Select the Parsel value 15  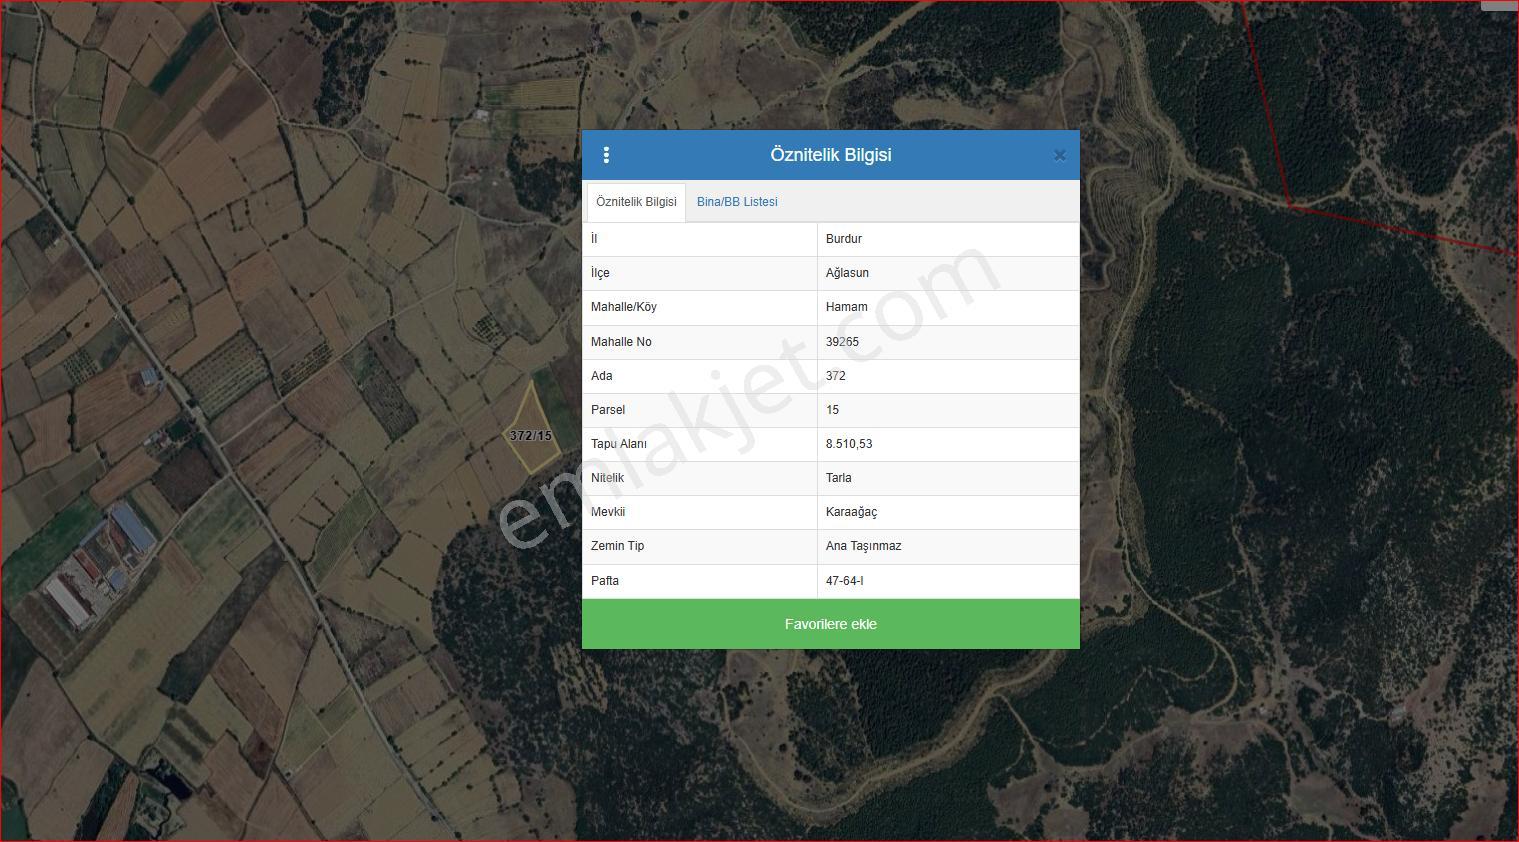pyautogui.click(x=833, y=410)
